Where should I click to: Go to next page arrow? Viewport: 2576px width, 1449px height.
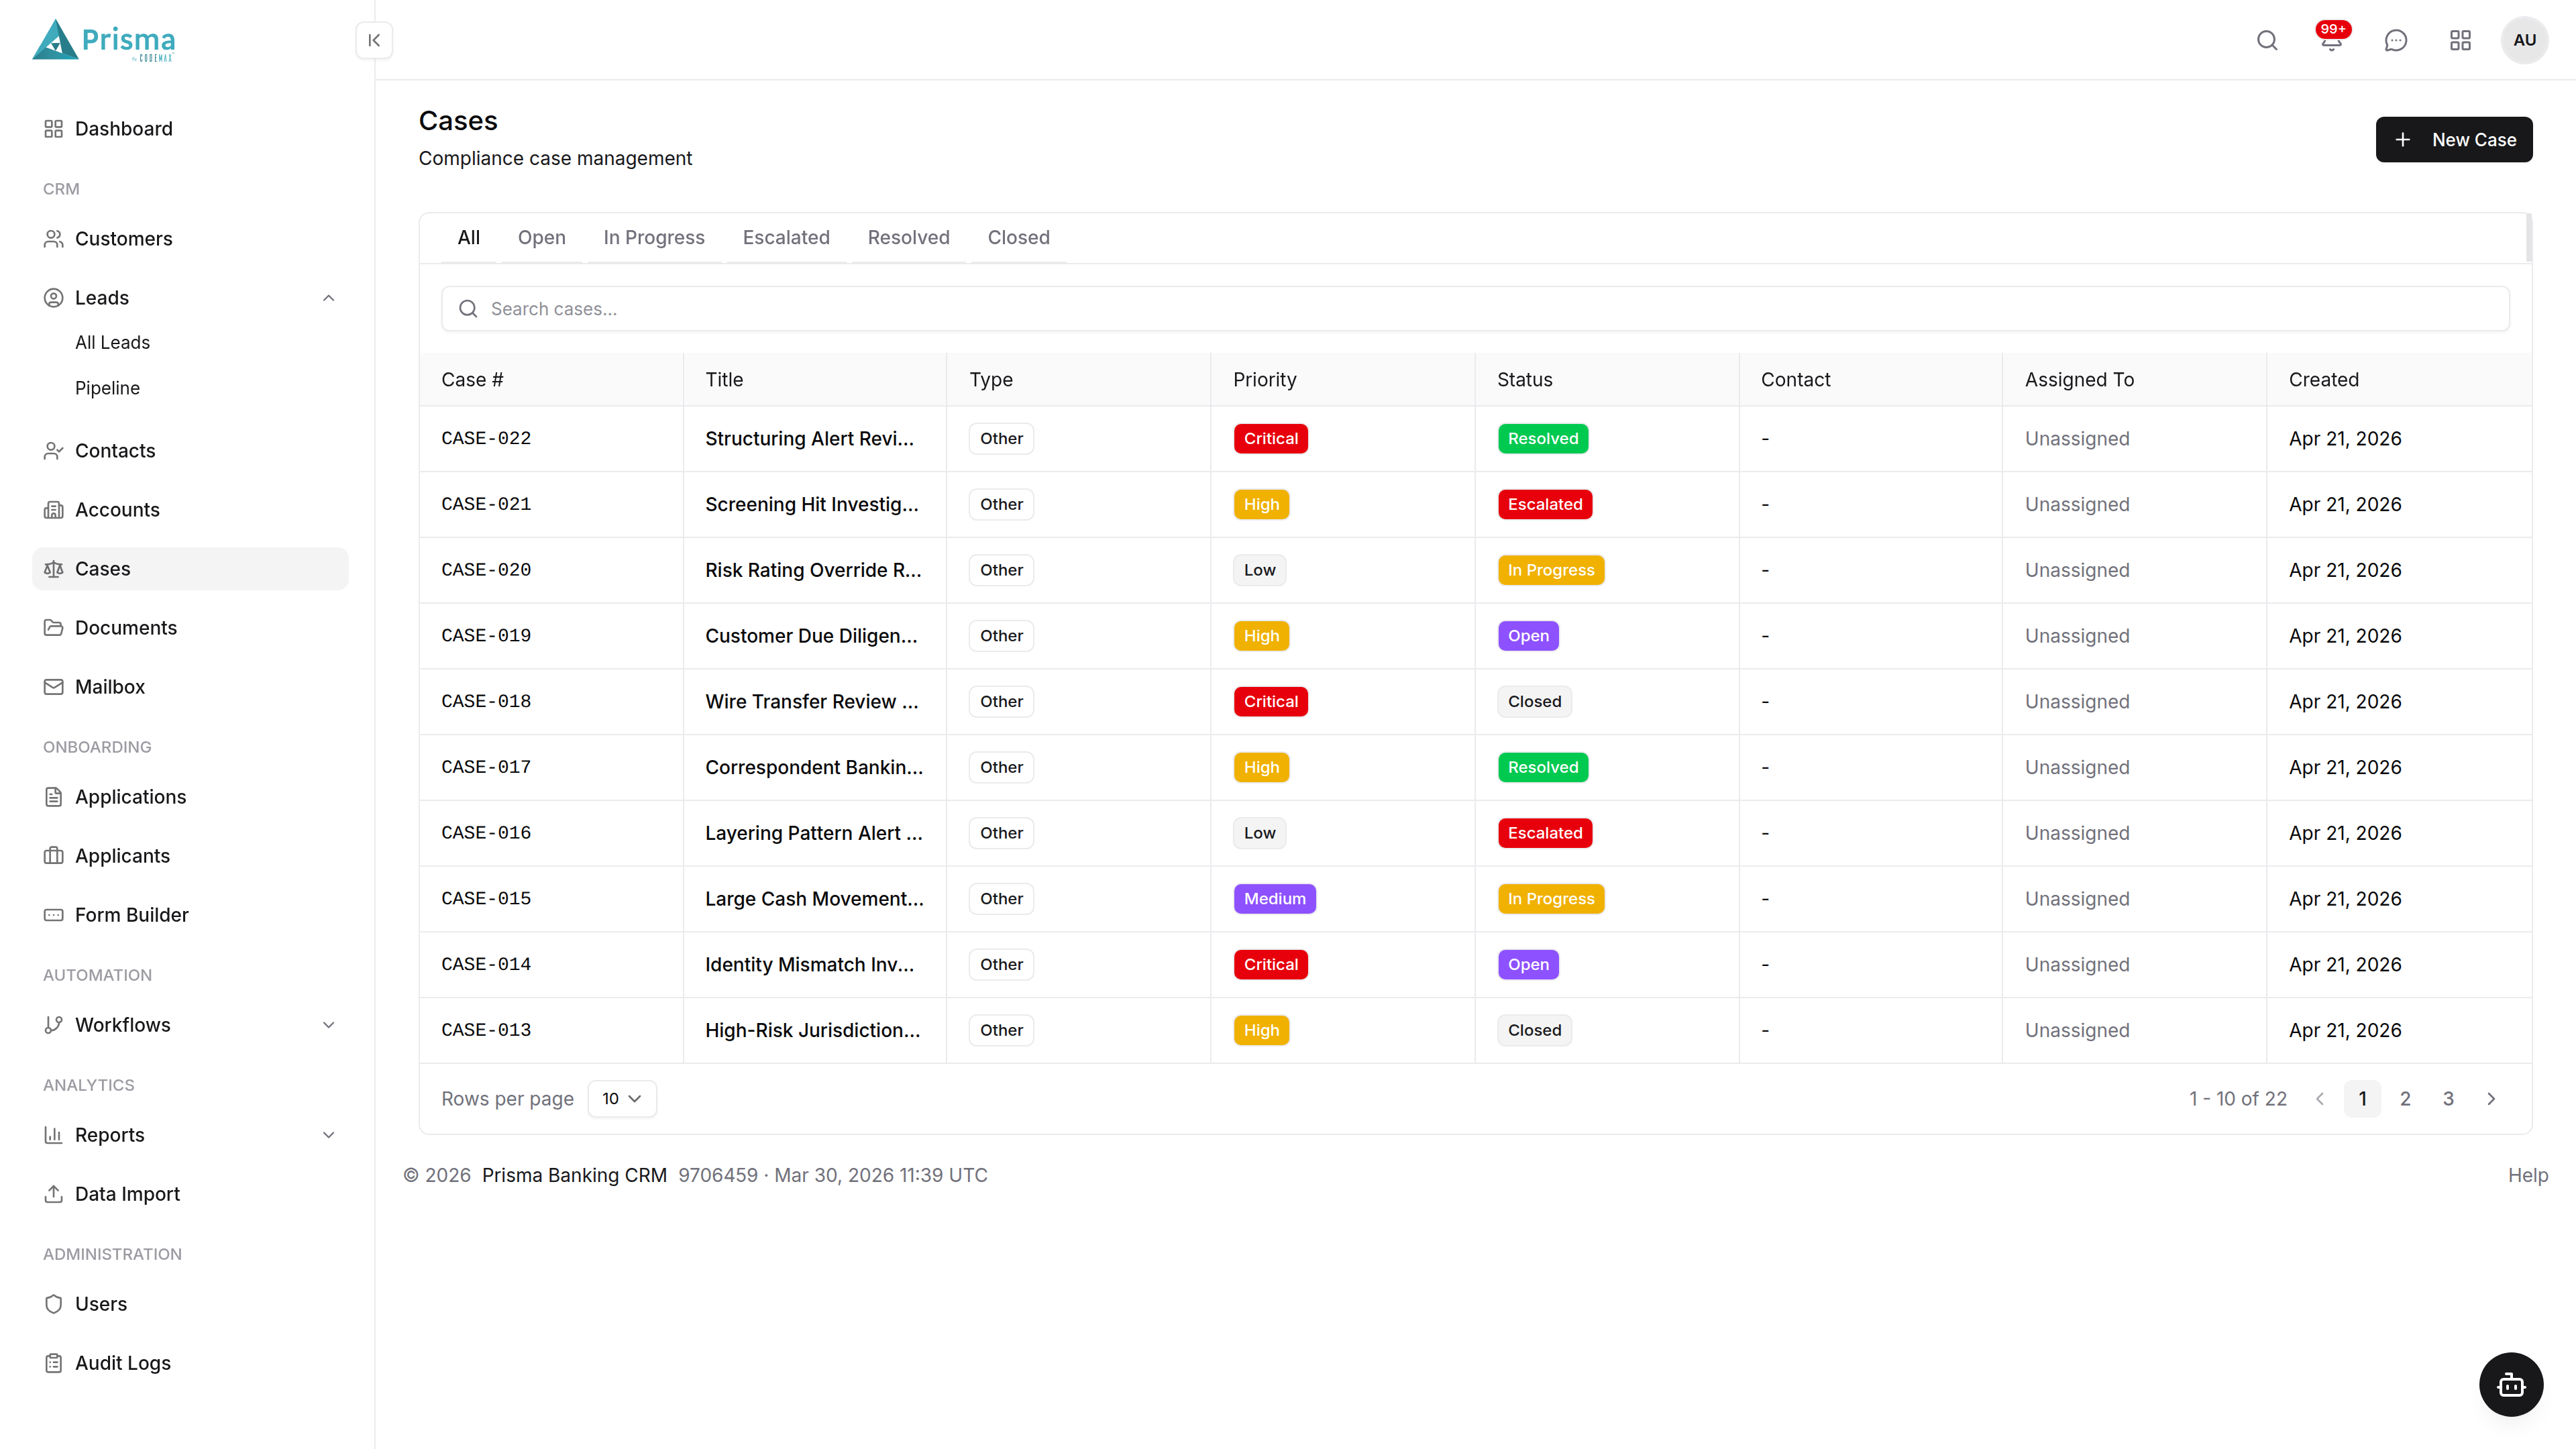coord(2491,1099)
